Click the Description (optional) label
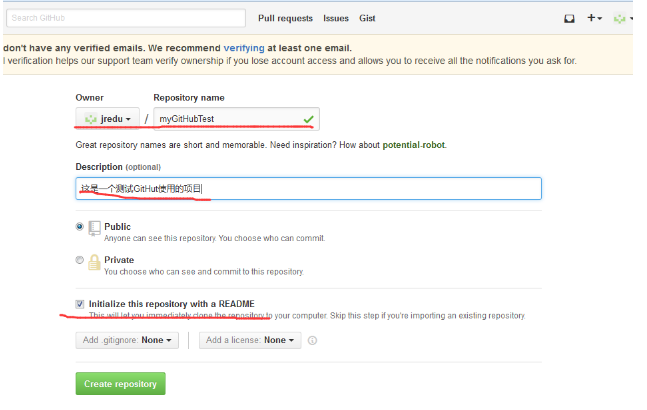This screenshot has height=410, width=647. [118, 167]
